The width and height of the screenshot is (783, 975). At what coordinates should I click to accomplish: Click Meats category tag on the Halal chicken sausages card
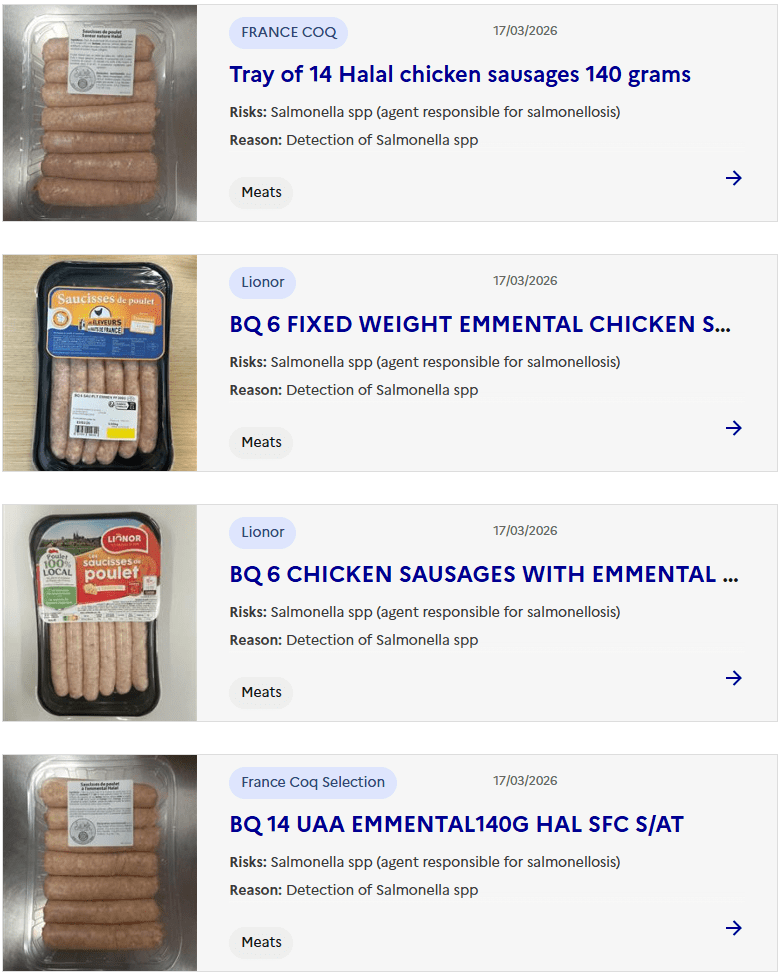tap(261, 192)
